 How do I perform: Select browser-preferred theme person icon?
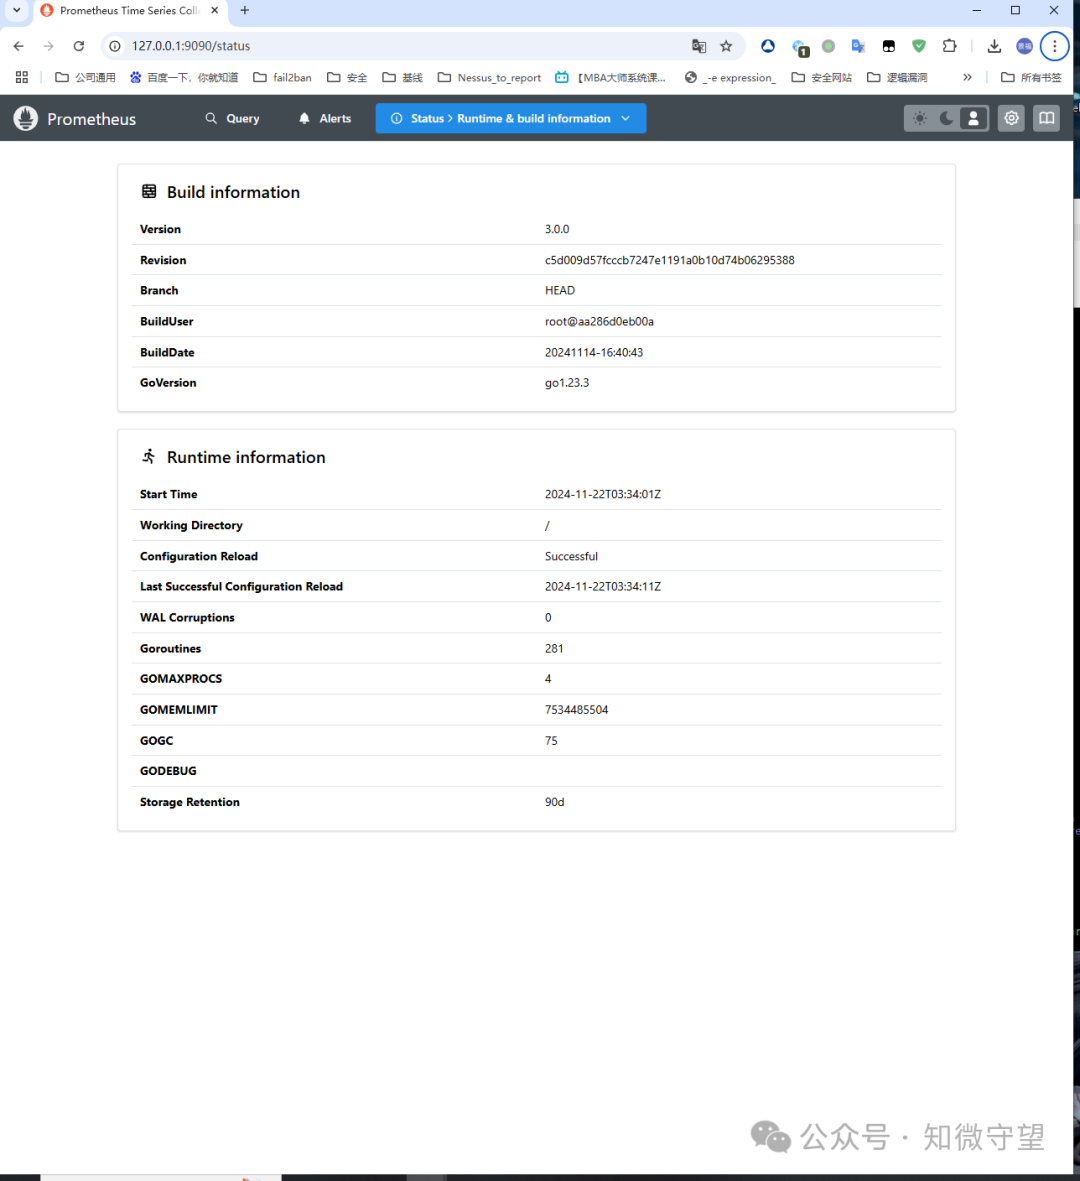(x=973, y=118)
